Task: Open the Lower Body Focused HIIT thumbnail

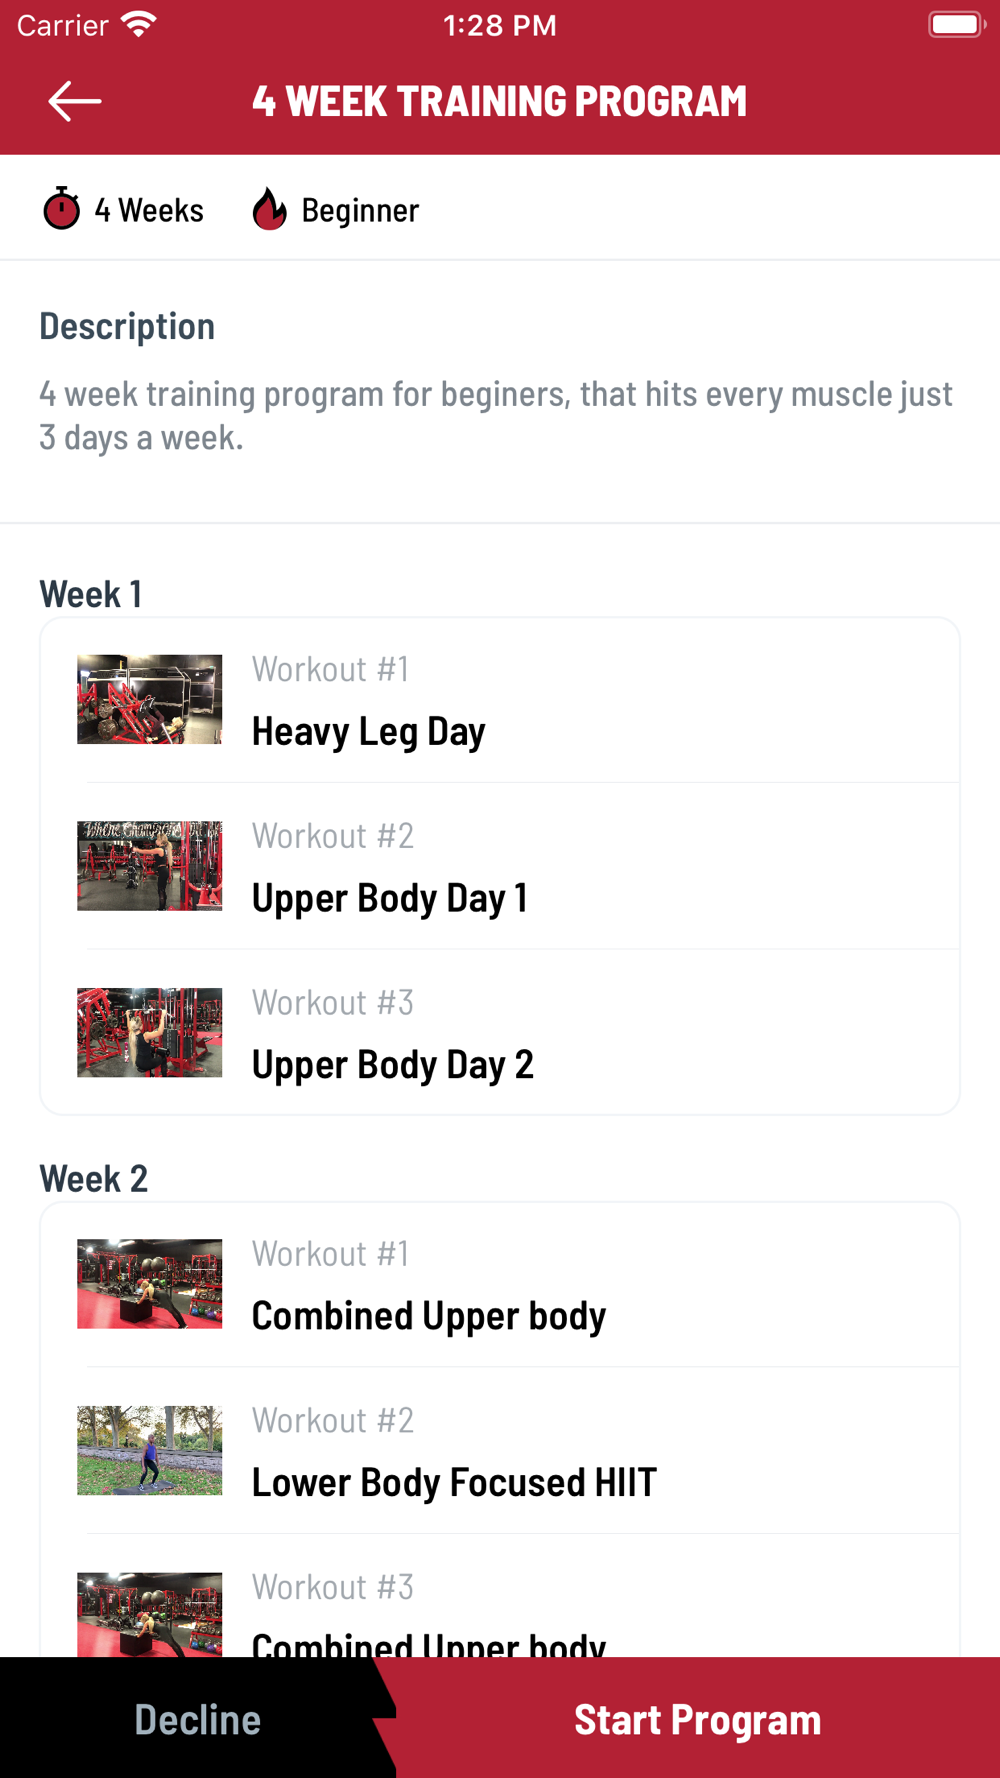Action: click(x=150, y=1450)
